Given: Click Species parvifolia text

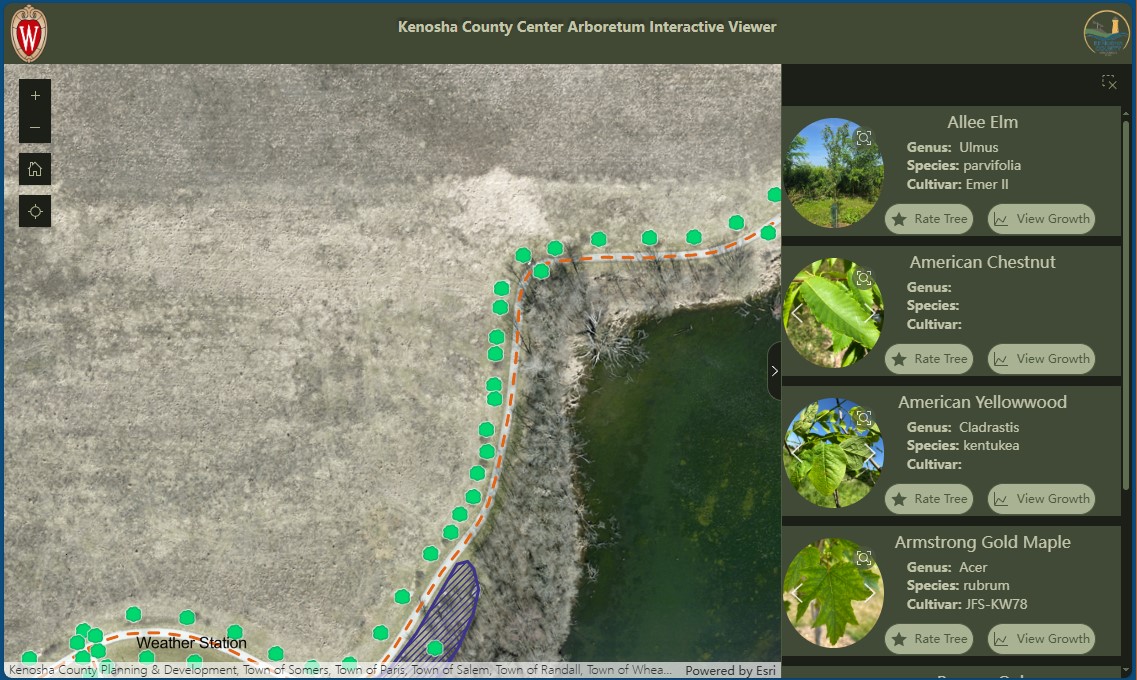Looking at the screenshot, I should tap(964, 165).
